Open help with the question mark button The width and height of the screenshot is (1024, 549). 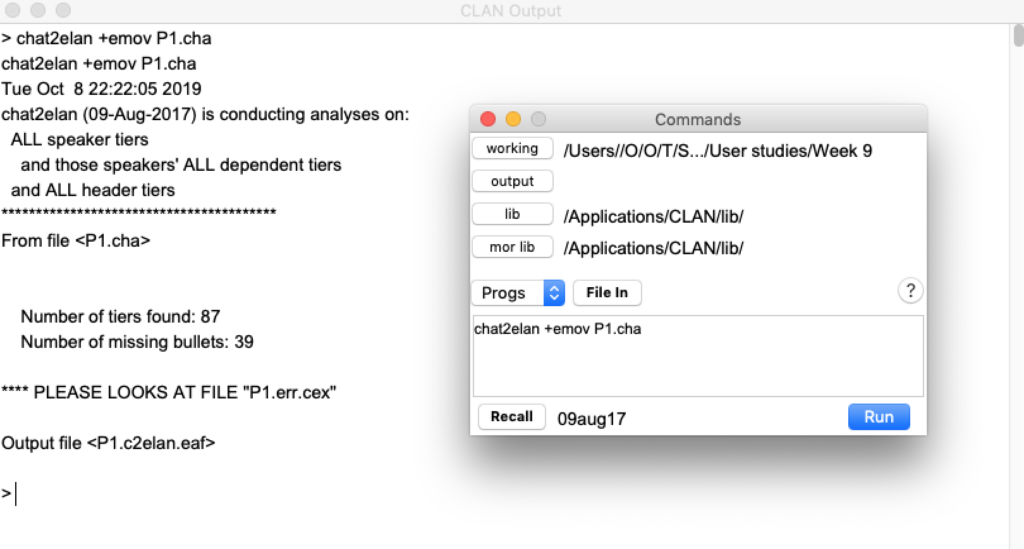pyautogui.click(x=910, y=291)
